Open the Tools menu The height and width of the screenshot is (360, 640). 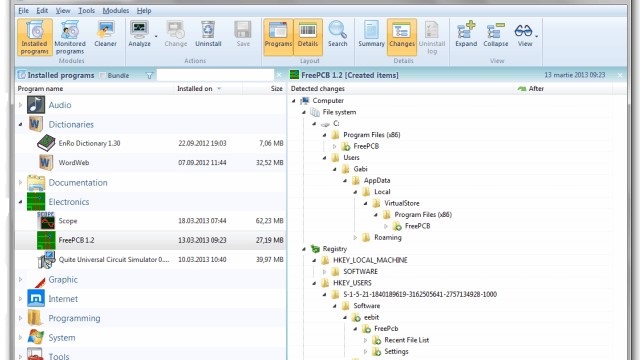(x=86, y=11)
